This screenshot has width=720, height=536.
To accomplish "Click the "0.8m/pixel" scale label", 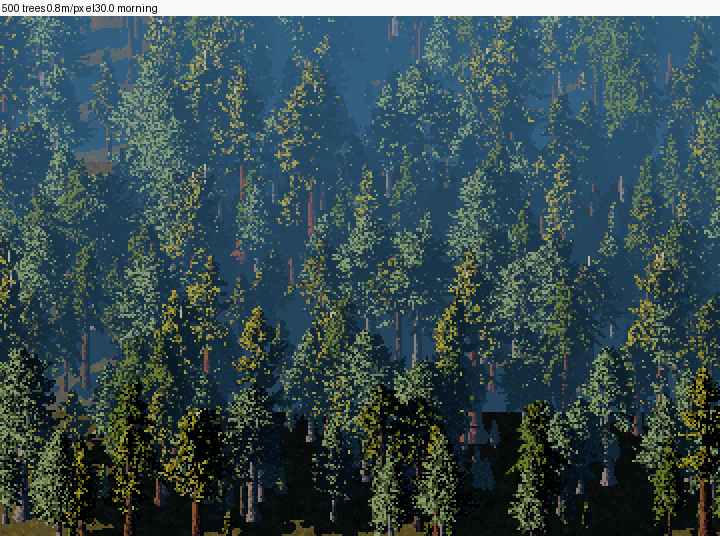I will [x=70, y=8].
